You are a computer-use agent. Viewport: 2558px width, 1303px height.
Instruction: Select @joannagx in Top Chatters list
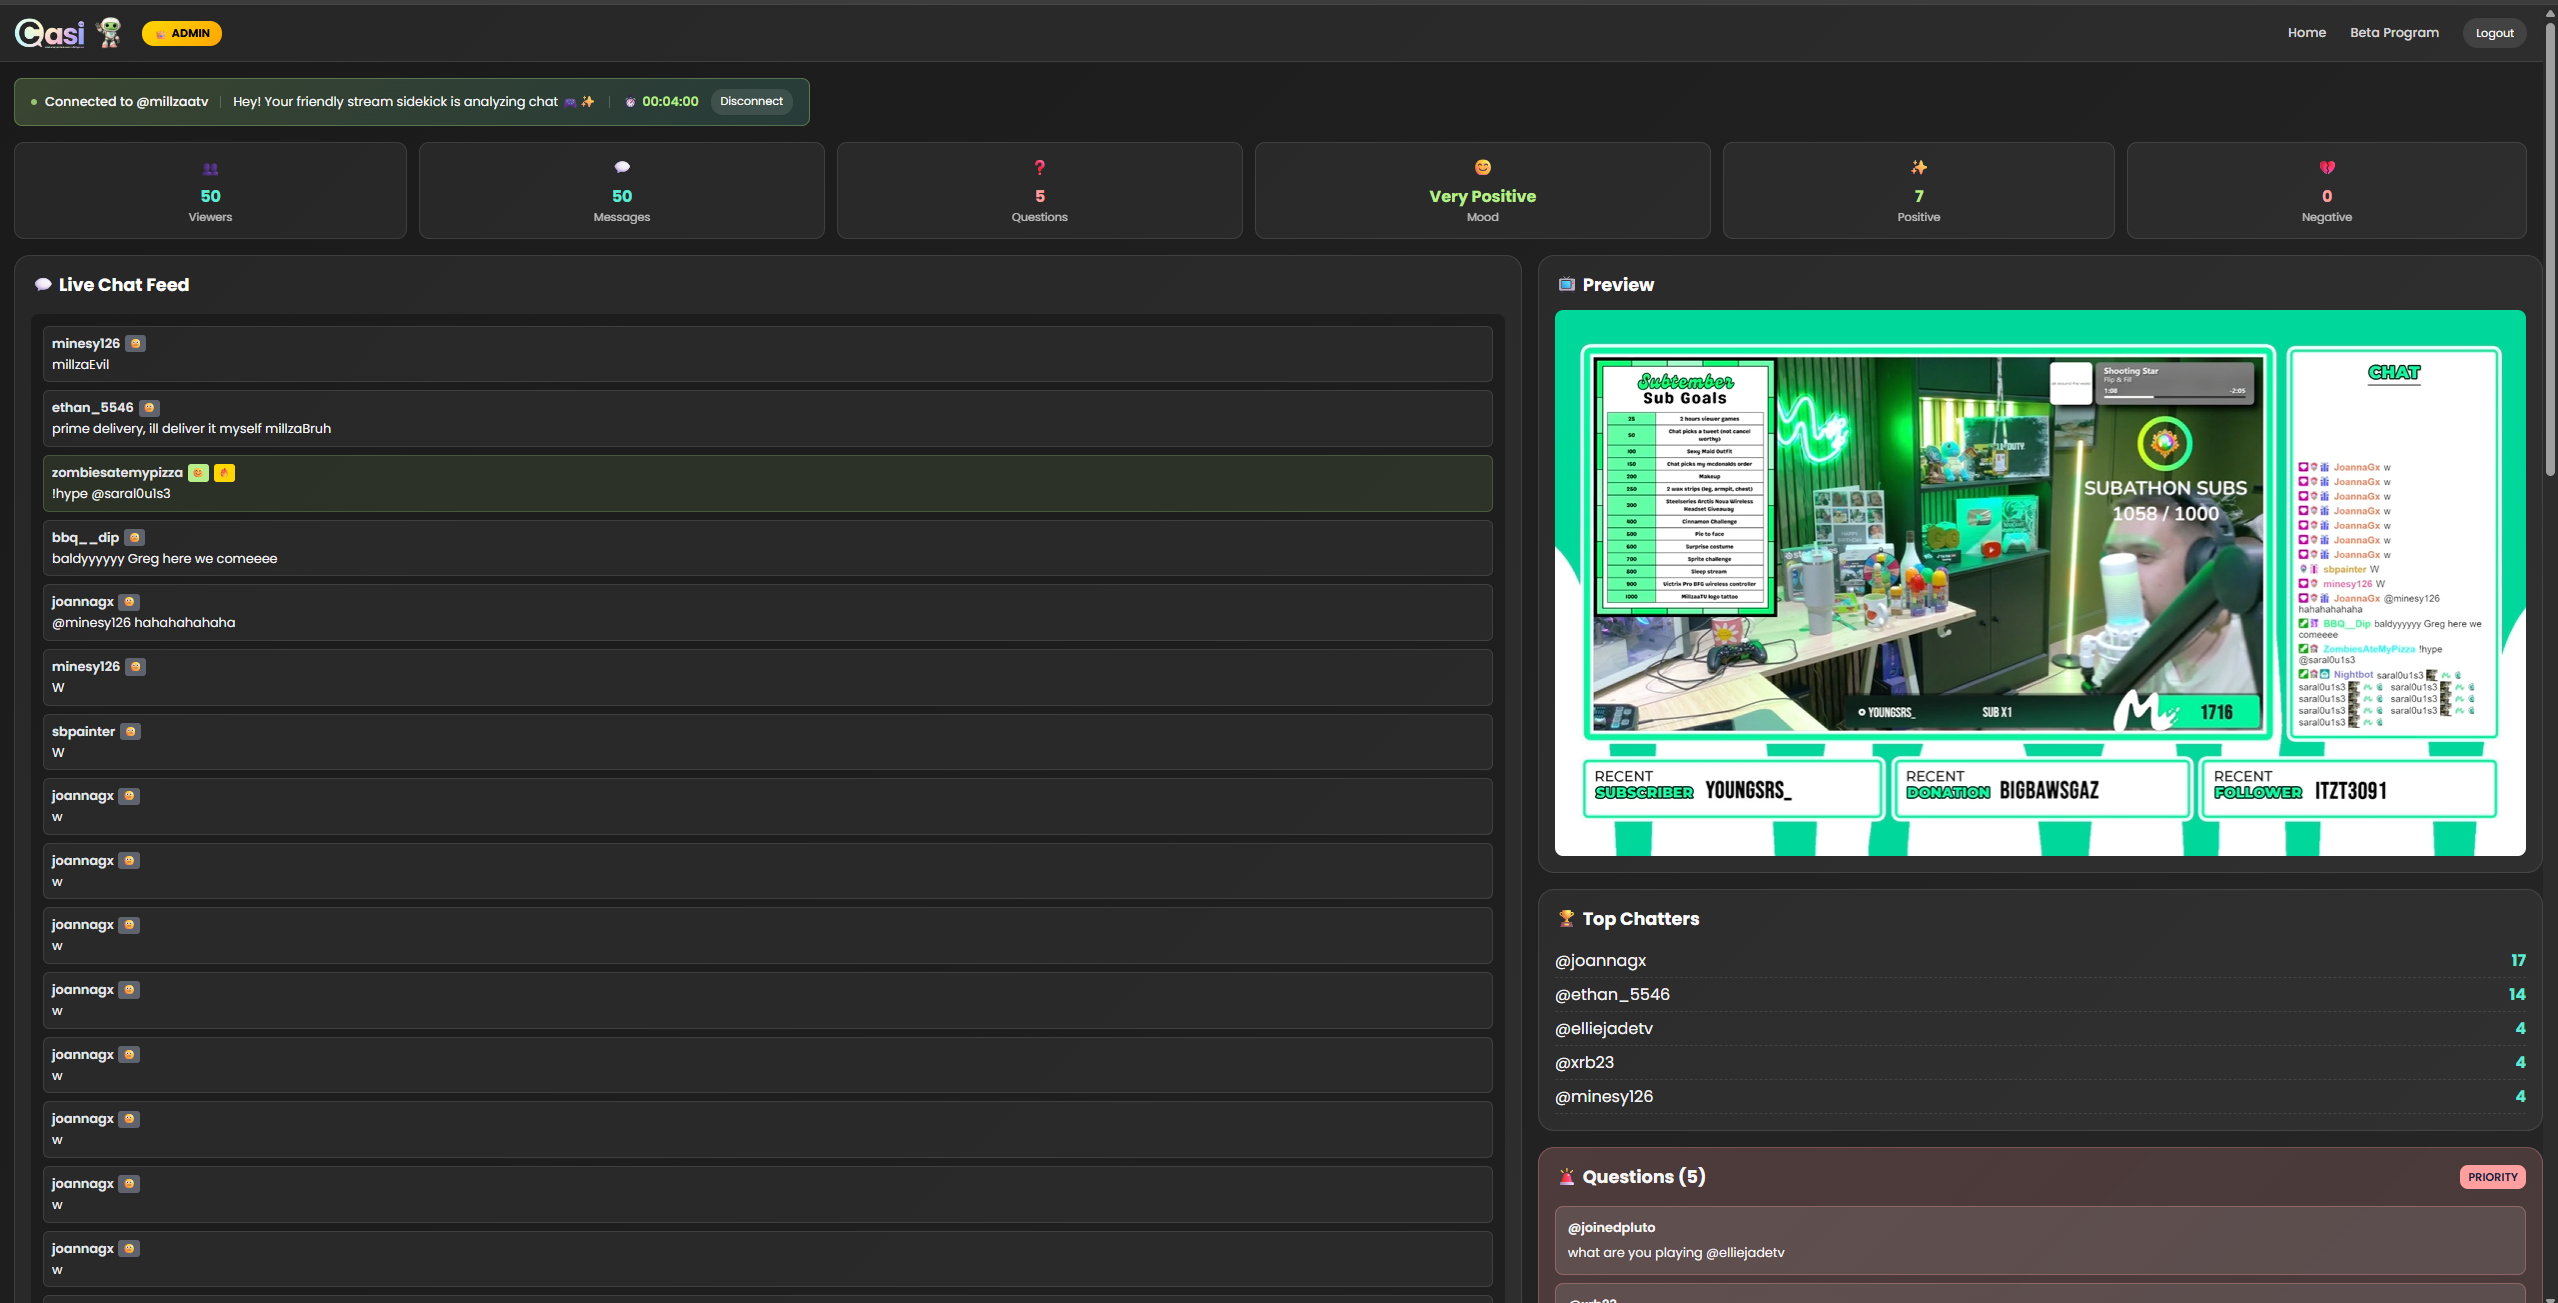(x=1599, y=960)
